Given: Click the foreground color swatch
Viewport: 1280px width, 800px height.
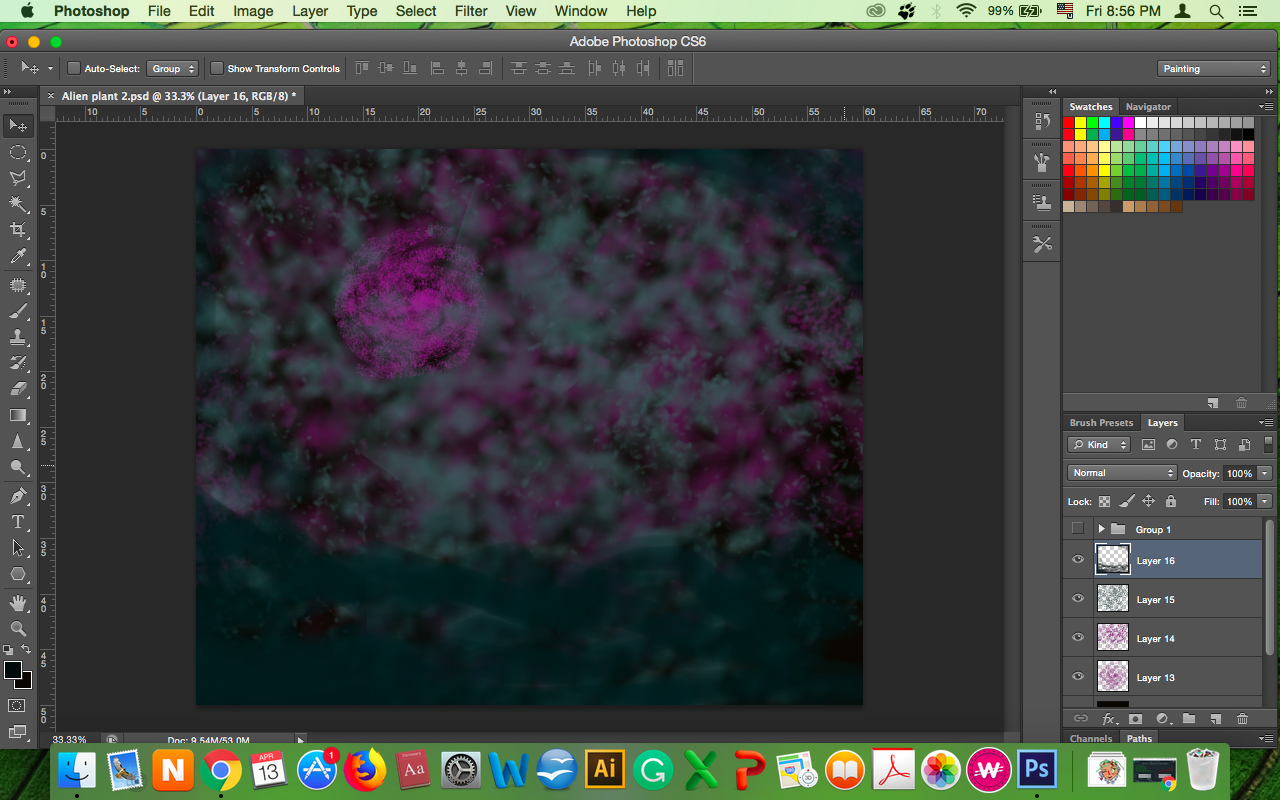Looking at the screenshot, I should pyautogui.click(x=13, y=670).
